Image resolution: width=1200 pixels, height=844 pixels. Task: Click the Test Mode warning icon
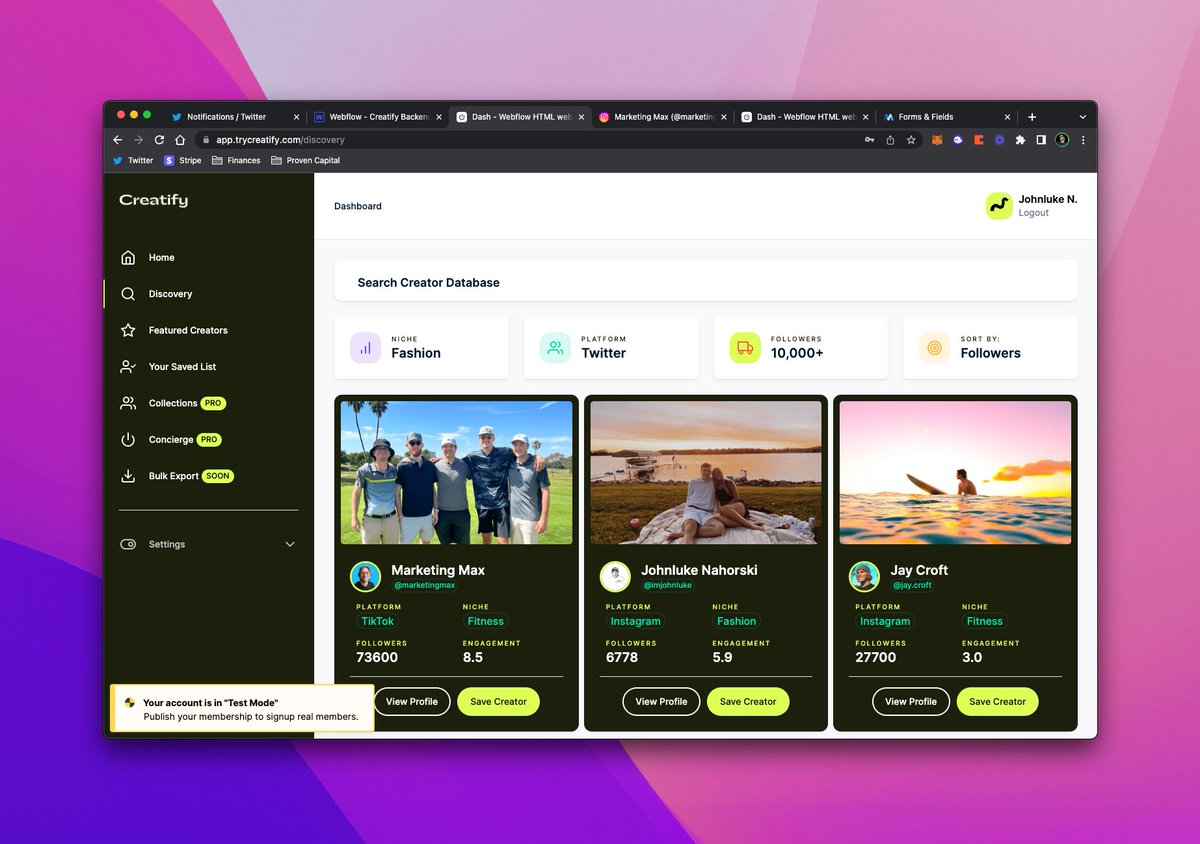click(x=129, y=703)
